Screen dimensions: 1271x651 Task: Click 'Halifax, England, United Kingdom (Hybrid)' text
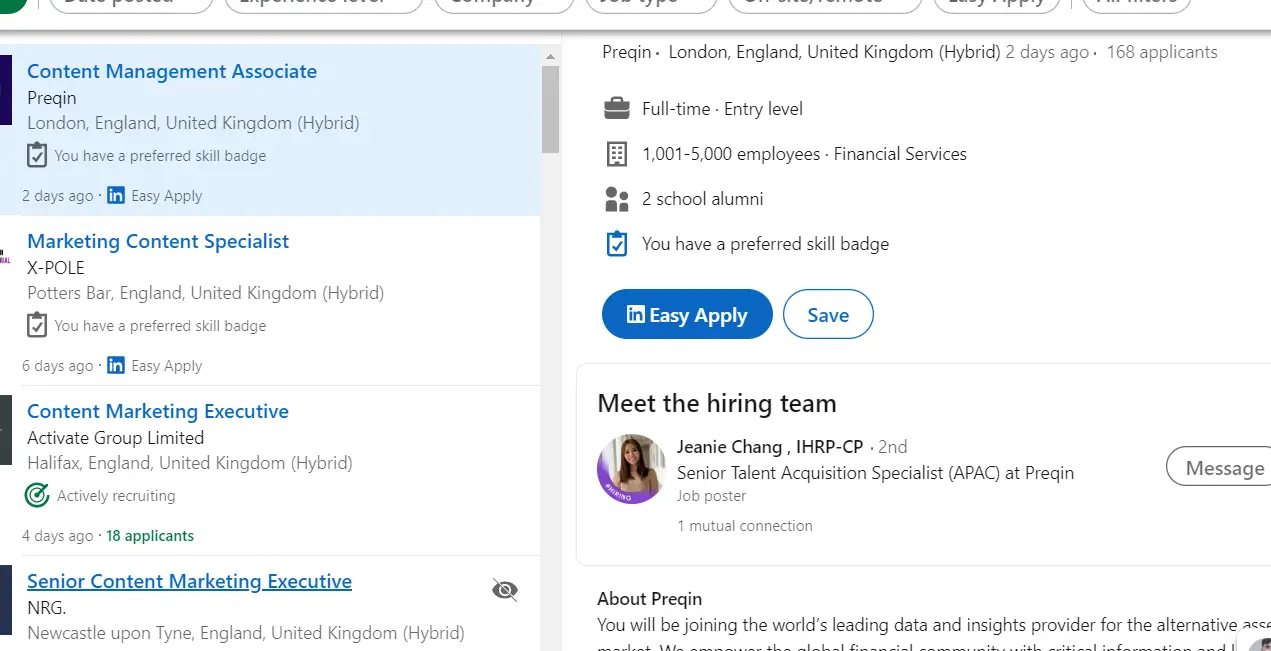190,463
